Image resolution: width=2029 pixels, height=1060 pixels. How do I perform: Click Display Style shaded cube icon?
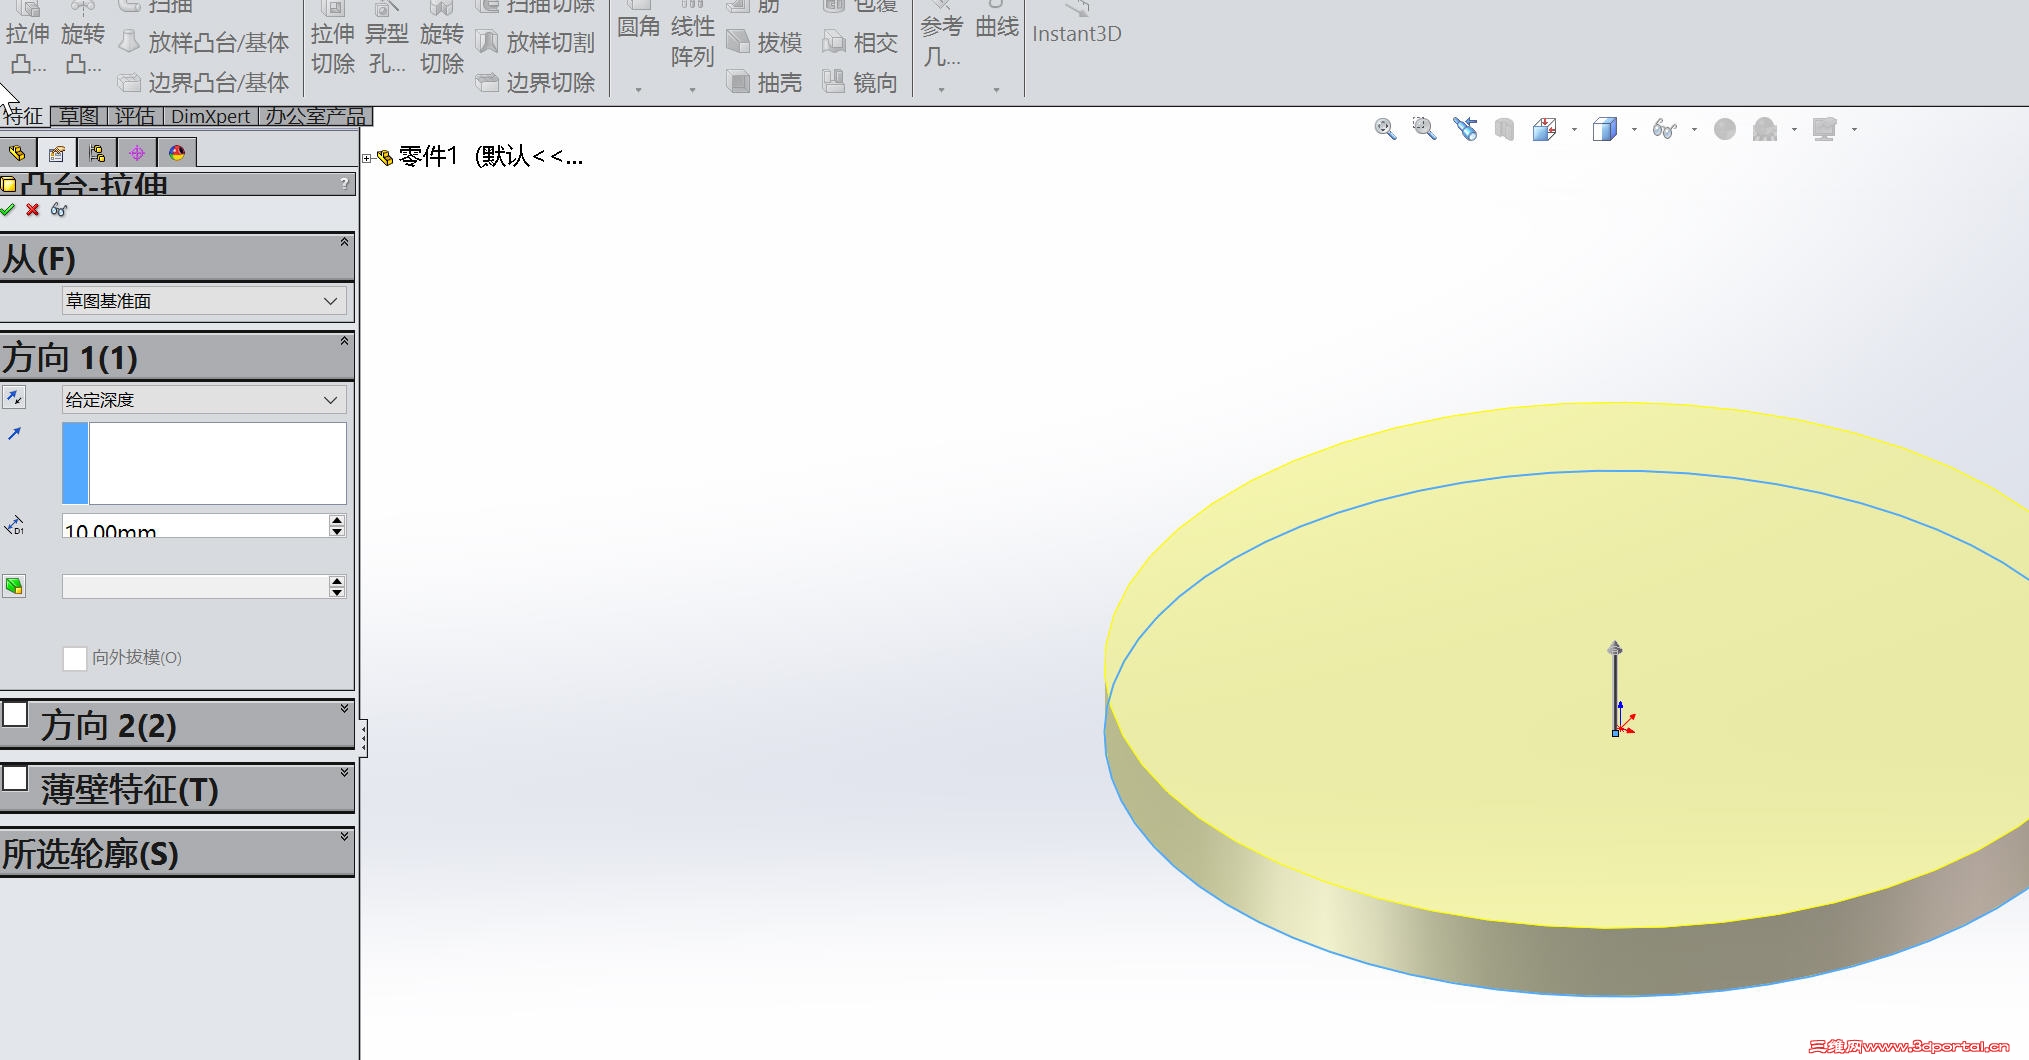tap(1605, 129)
